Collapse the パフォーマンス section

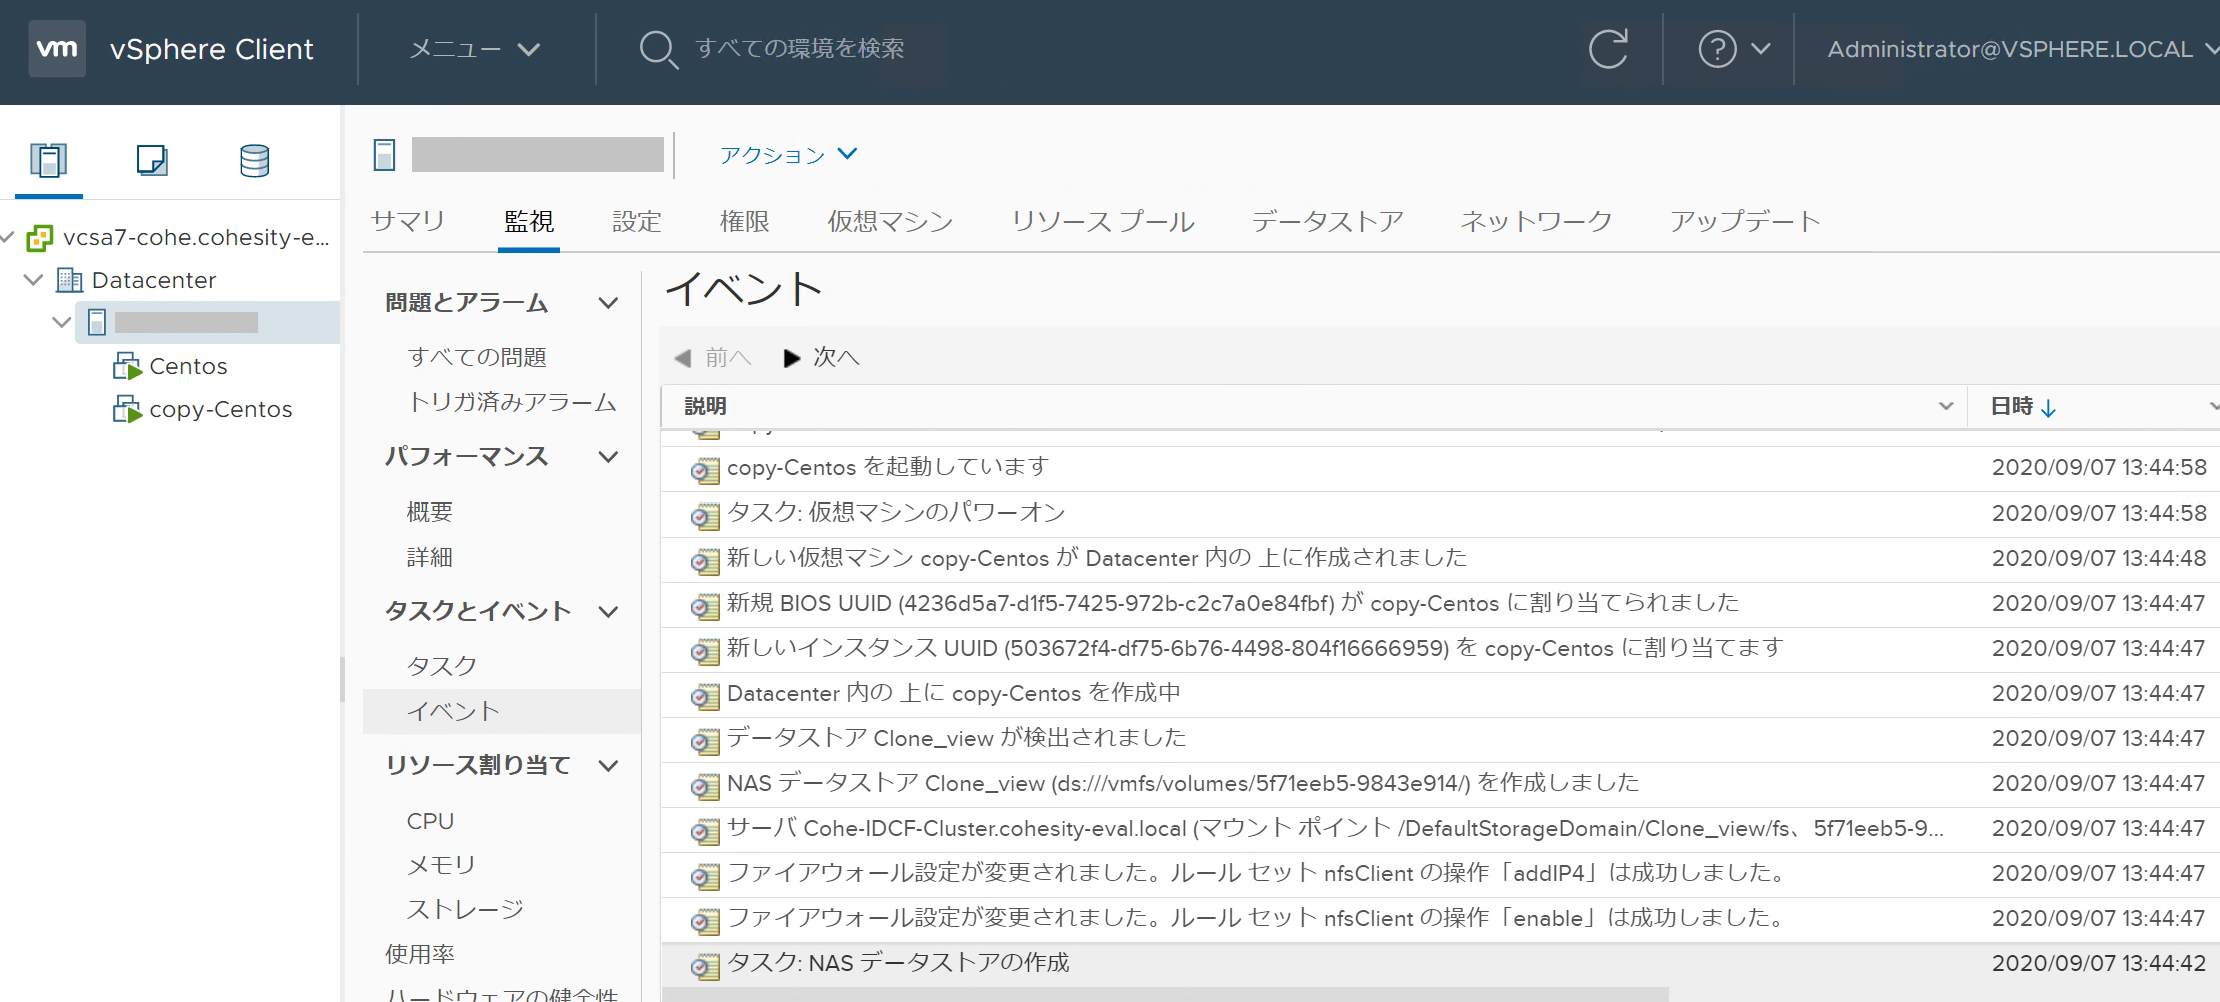(x=608, y=457)
